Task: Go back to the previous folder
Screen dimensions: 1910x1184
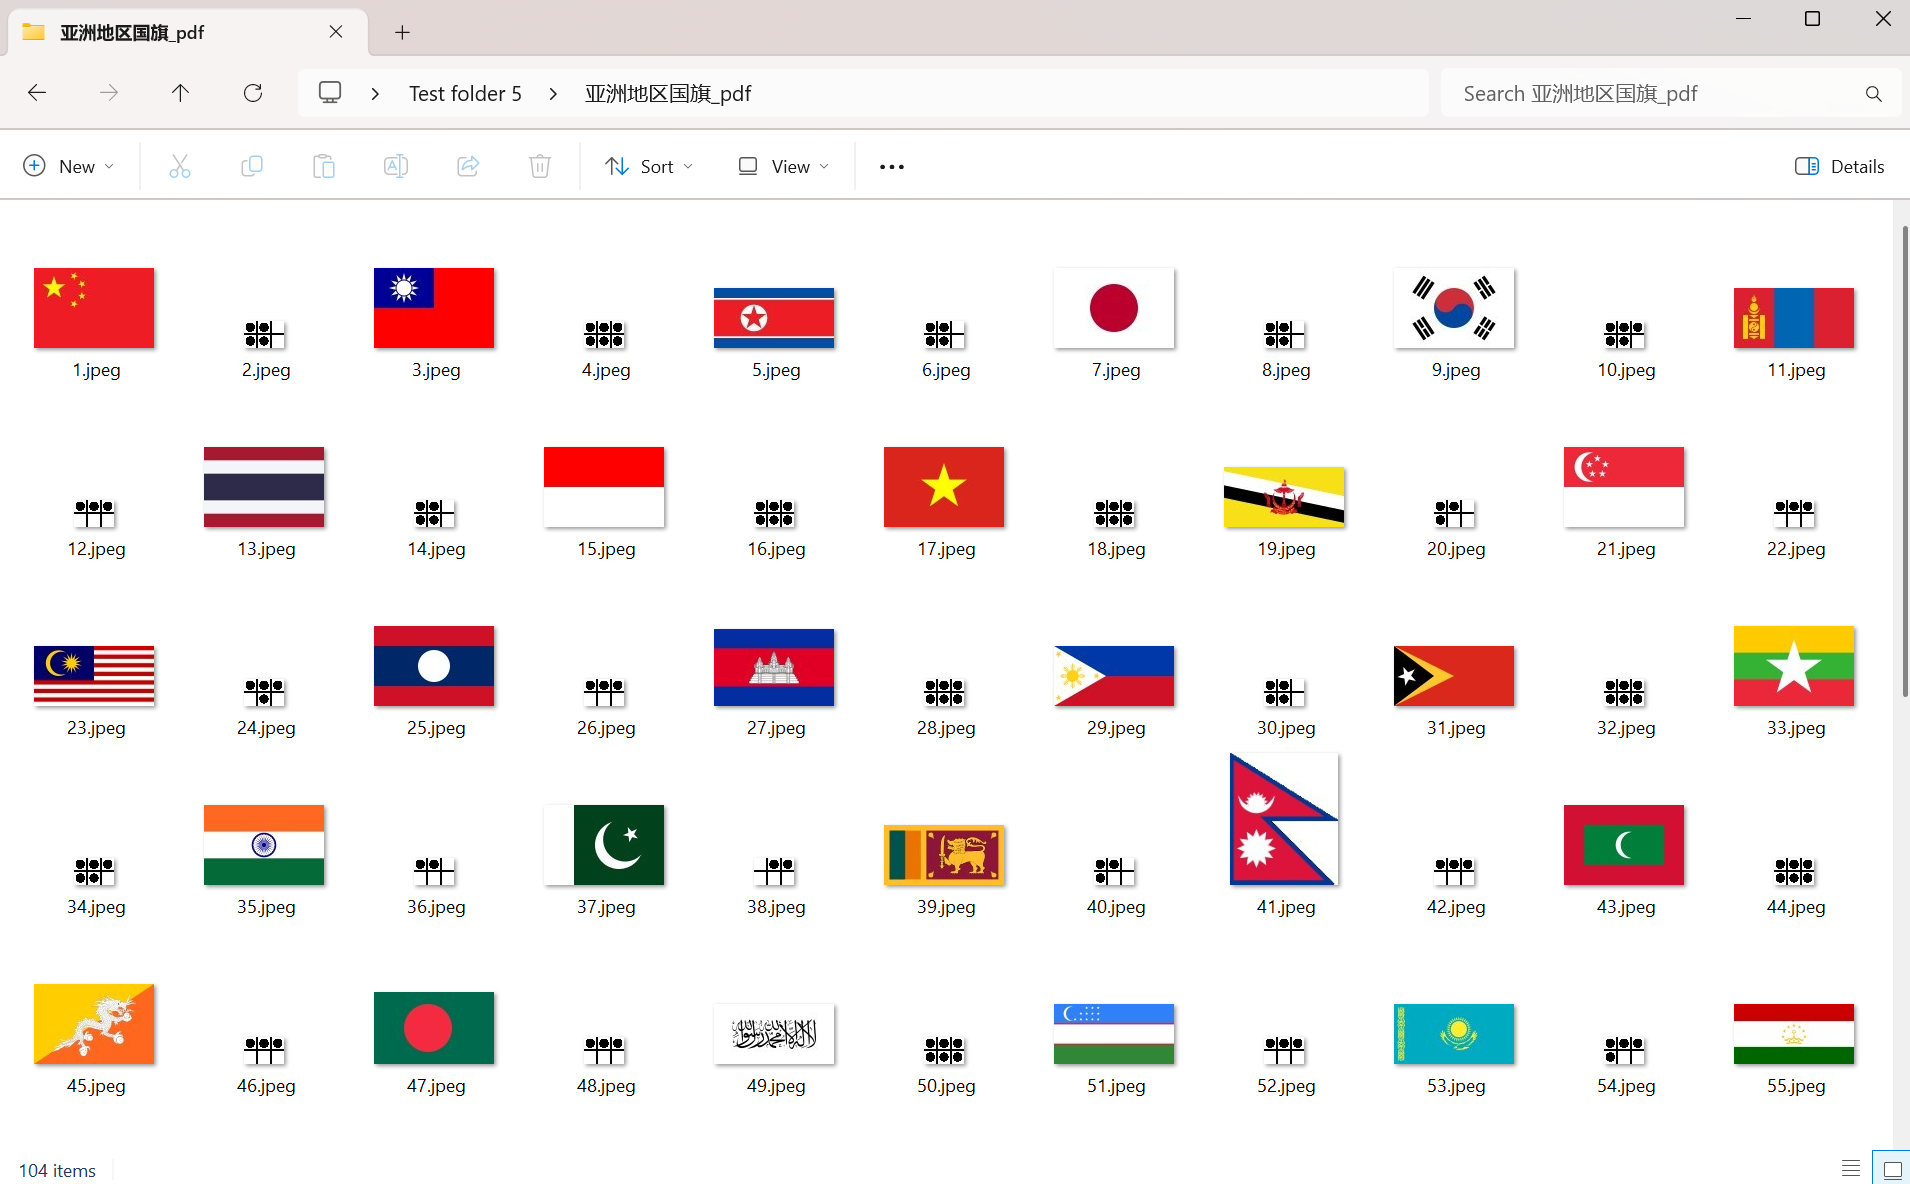Action: pos(36,93)
